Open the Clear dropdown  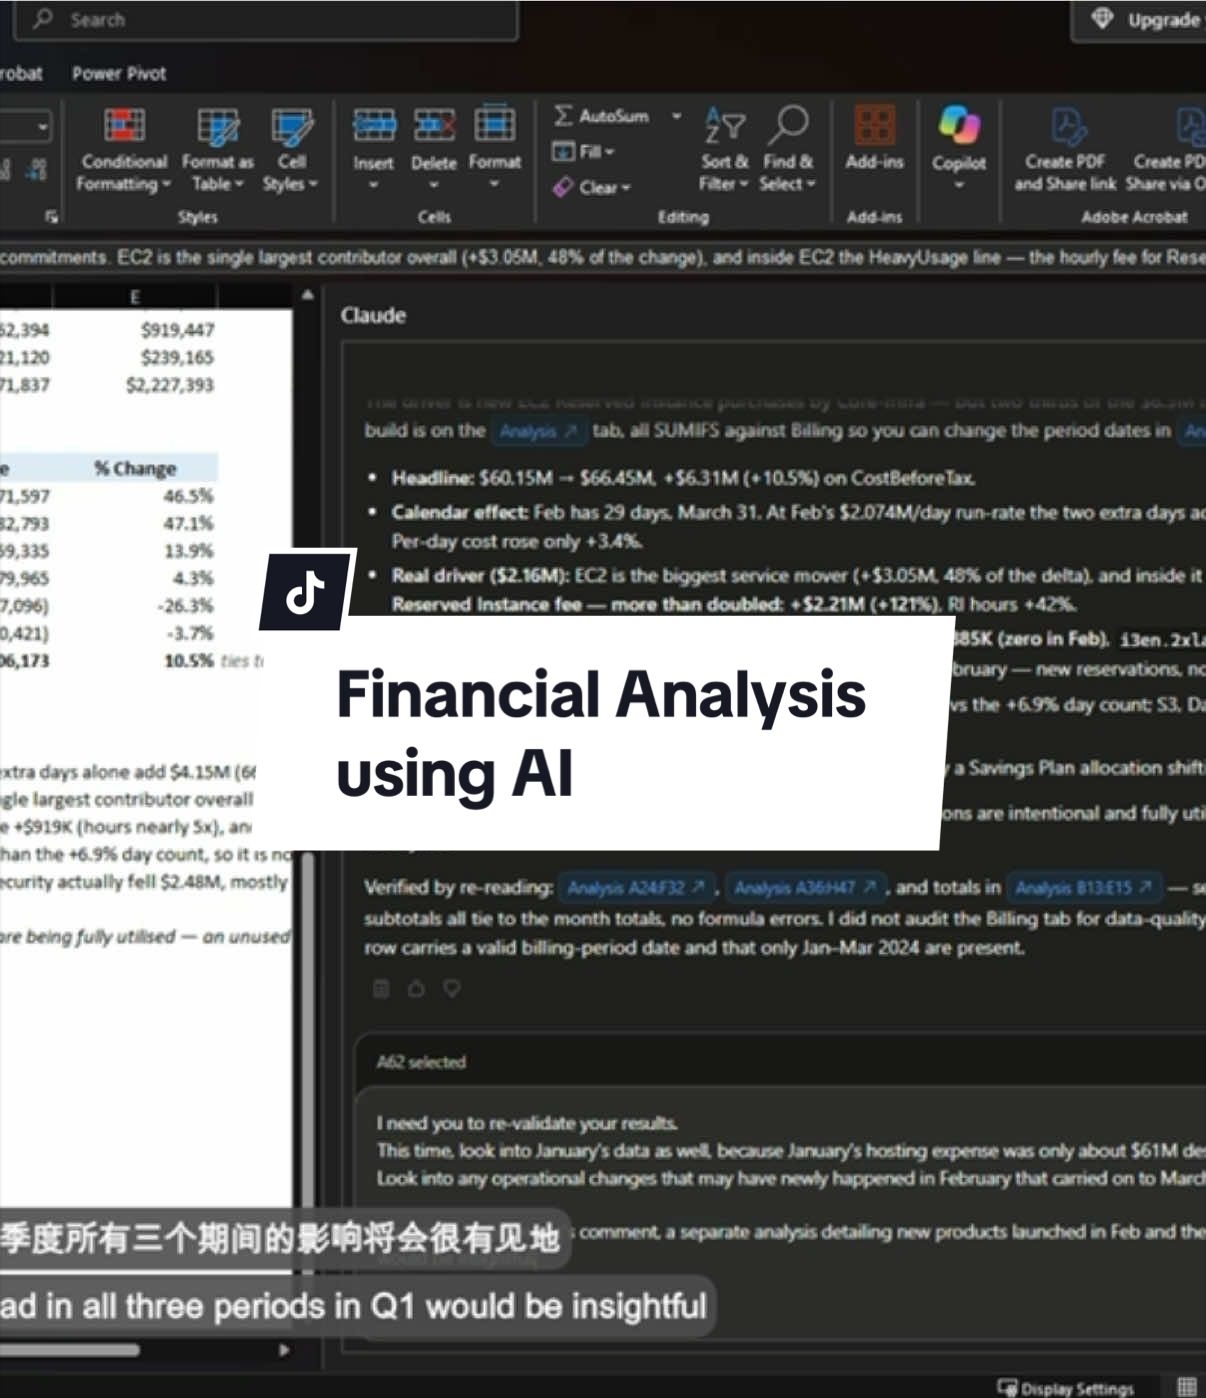(x=592, y=187)
